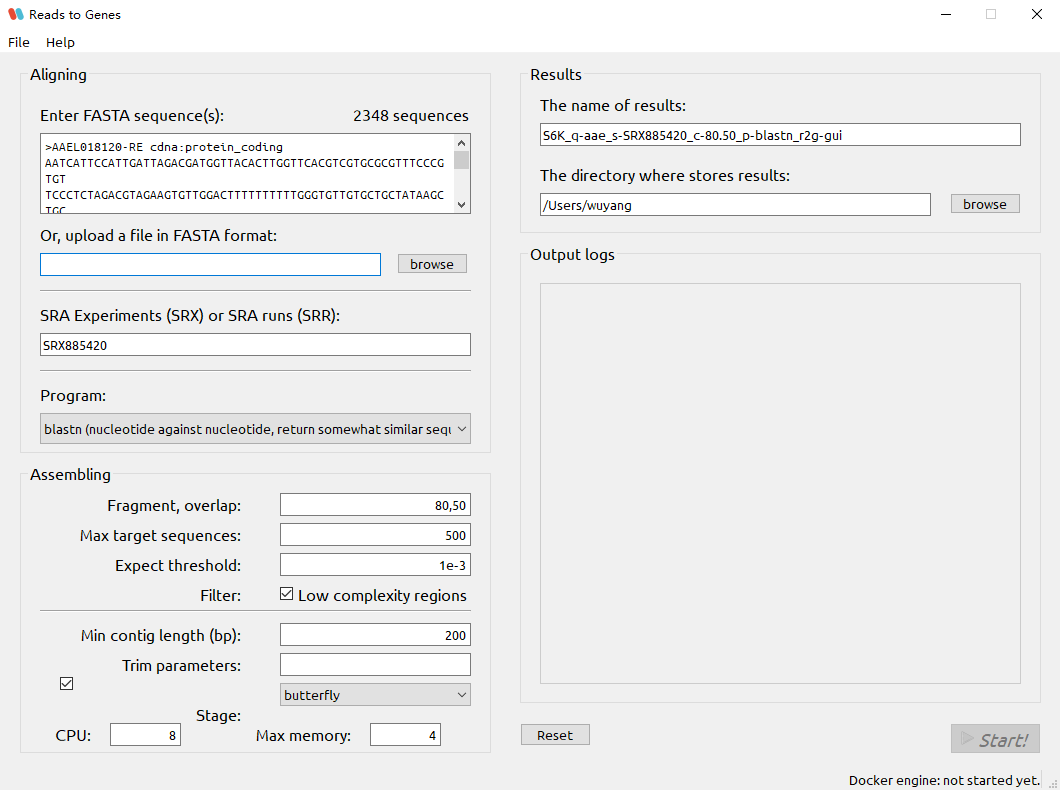
Task: Click browse next to the FASTA upload field
Action: pyautogui.click(x=432, y=263)
